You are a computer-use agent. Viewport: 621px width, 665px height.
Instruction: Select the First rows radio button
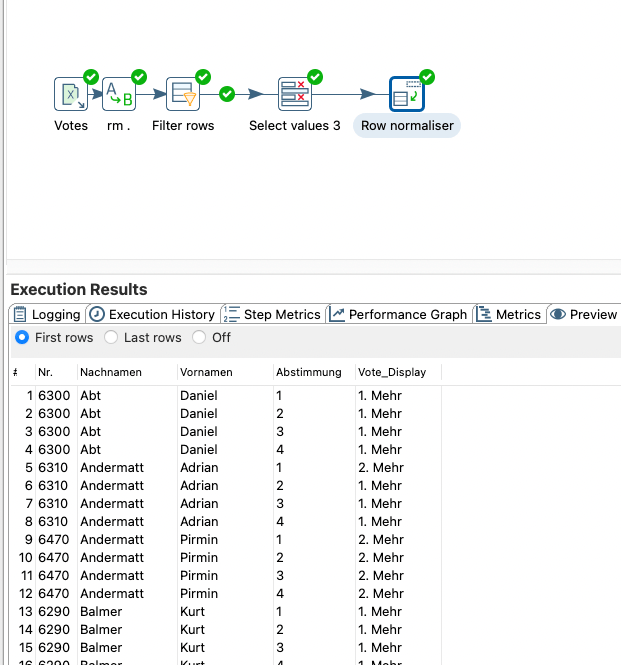(x=22, y=338)
